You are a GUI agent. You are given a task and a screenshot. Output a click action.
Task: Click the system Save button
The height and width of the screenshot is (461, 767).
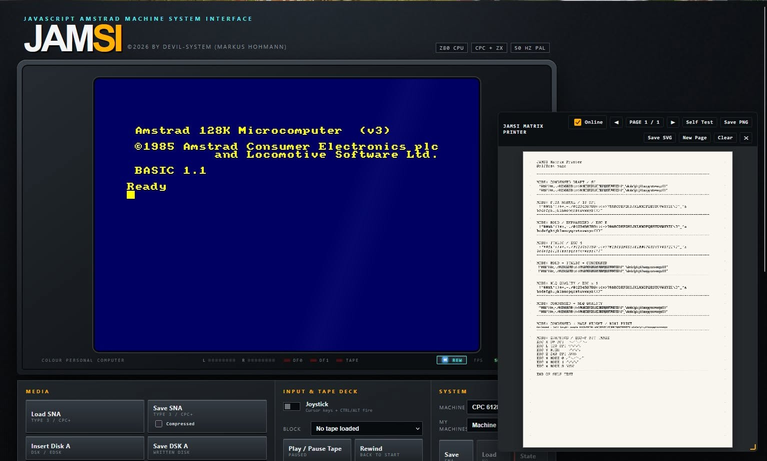(x=456, y=451)
